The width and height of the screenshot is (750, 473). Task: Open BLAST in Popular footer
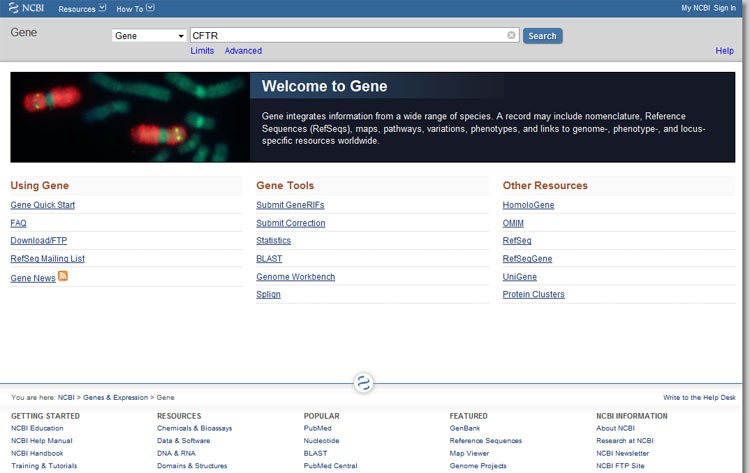315,453
